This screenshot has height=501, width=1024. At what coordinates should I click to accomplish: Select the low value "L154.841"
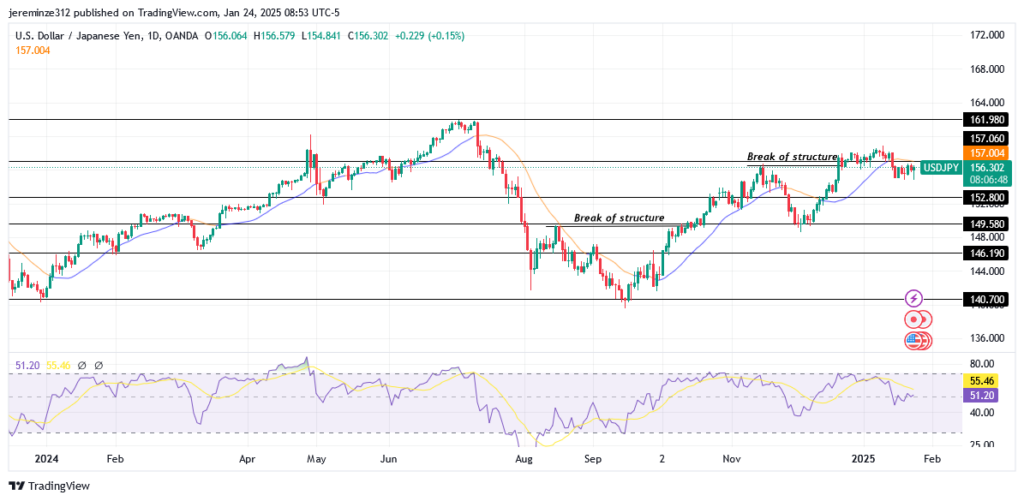[x=323, y=37]
